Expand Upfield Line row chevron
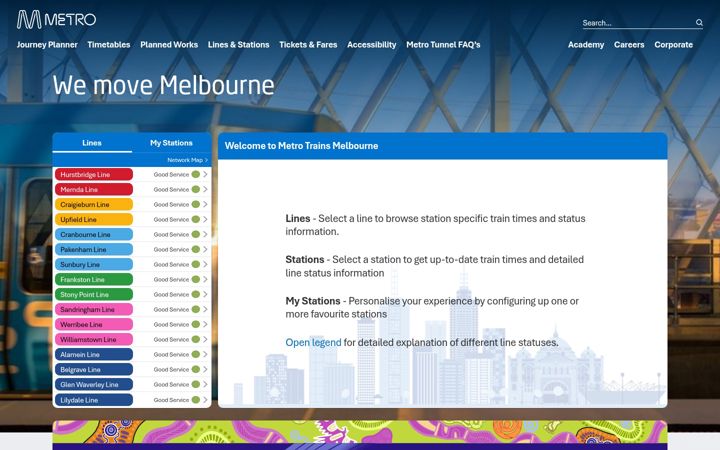 [x=205, y=219]
